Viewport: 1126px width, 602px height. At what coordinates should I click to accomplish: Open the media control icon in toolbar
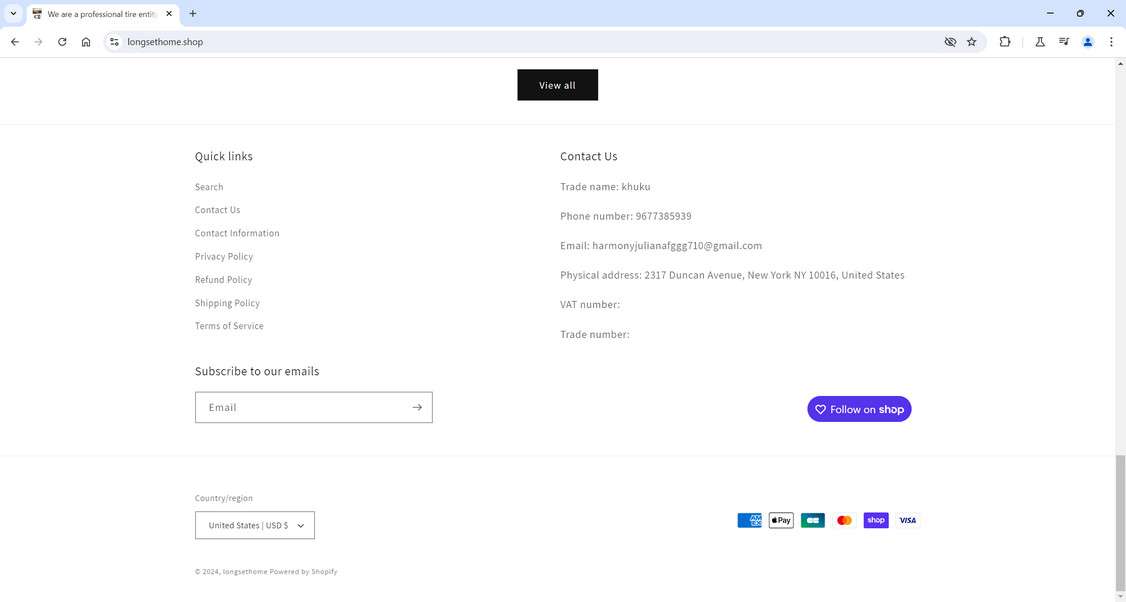pos(1064,42)
